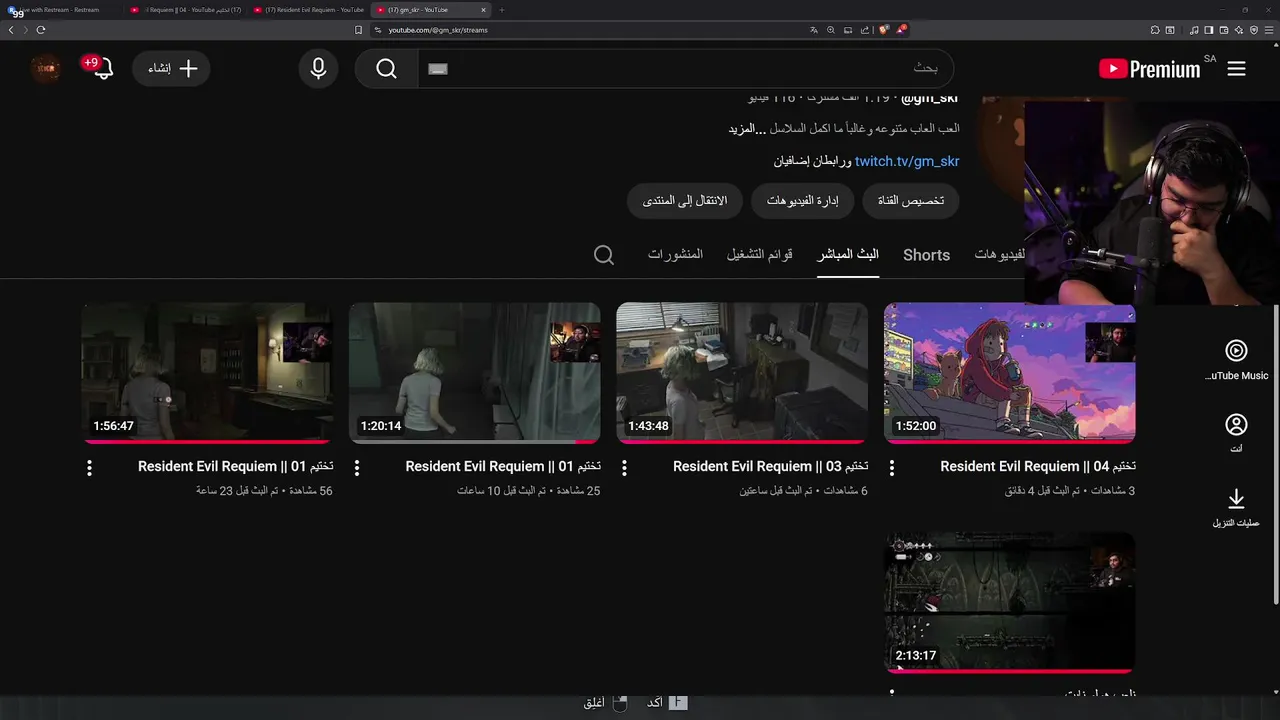The width and height of the screenshot is (1280, 720).
Task: Open the 1:20:14 video thumbnail
Action: click(x=475, y=373)
